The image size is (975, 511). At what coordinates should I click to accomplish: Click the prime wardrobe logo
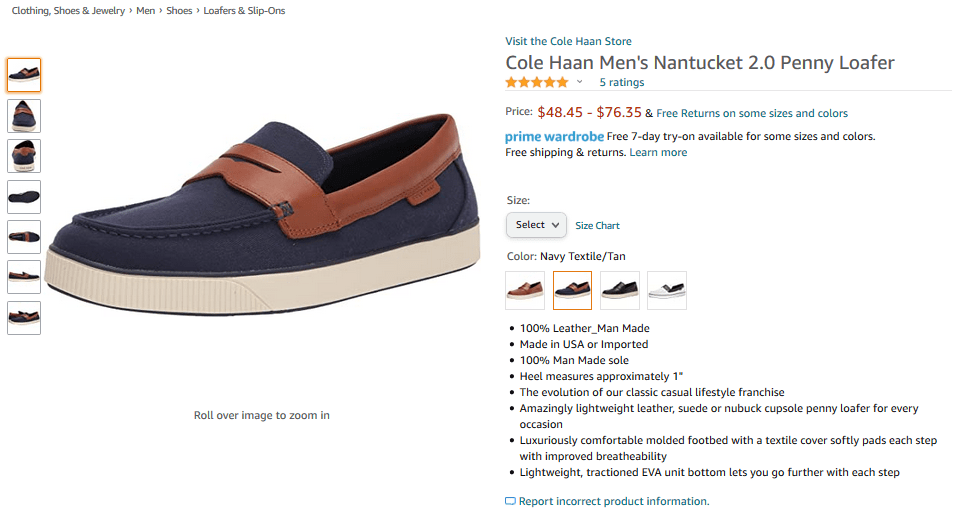554,136
